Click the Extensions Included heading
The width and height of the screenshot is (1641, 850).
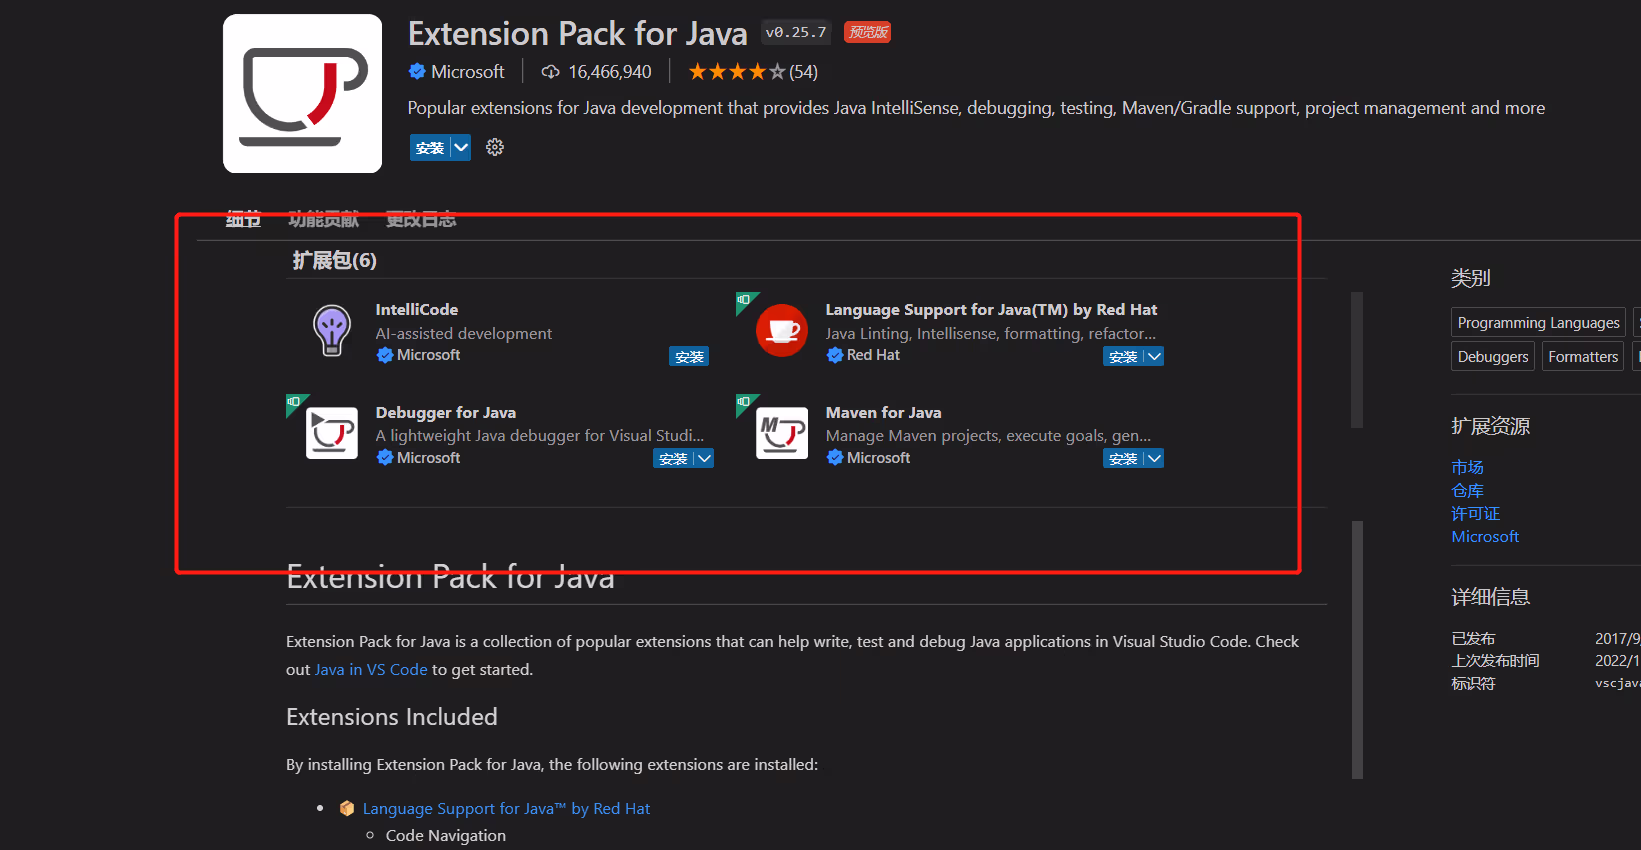coord(392,717)
